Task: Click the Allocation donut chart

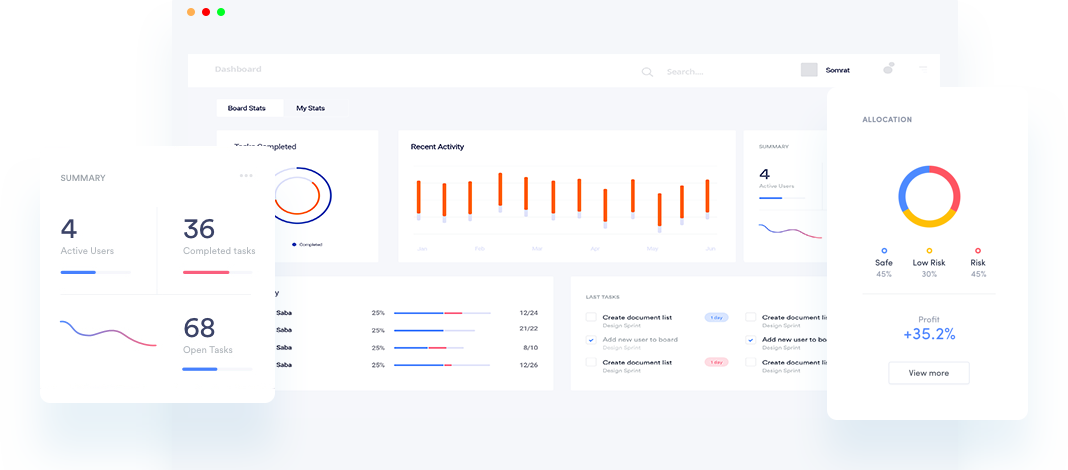Action: tap(929, 196)
